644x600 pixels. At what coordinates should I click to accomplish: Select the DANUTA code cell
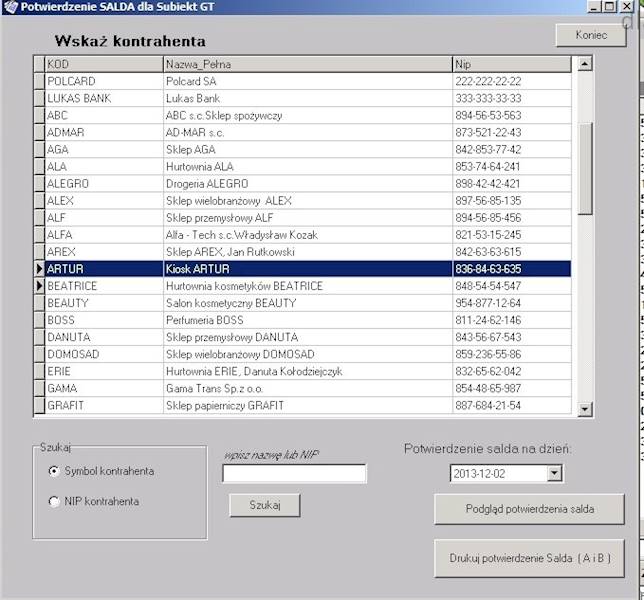pyautogui.click(x=104, y=337)
